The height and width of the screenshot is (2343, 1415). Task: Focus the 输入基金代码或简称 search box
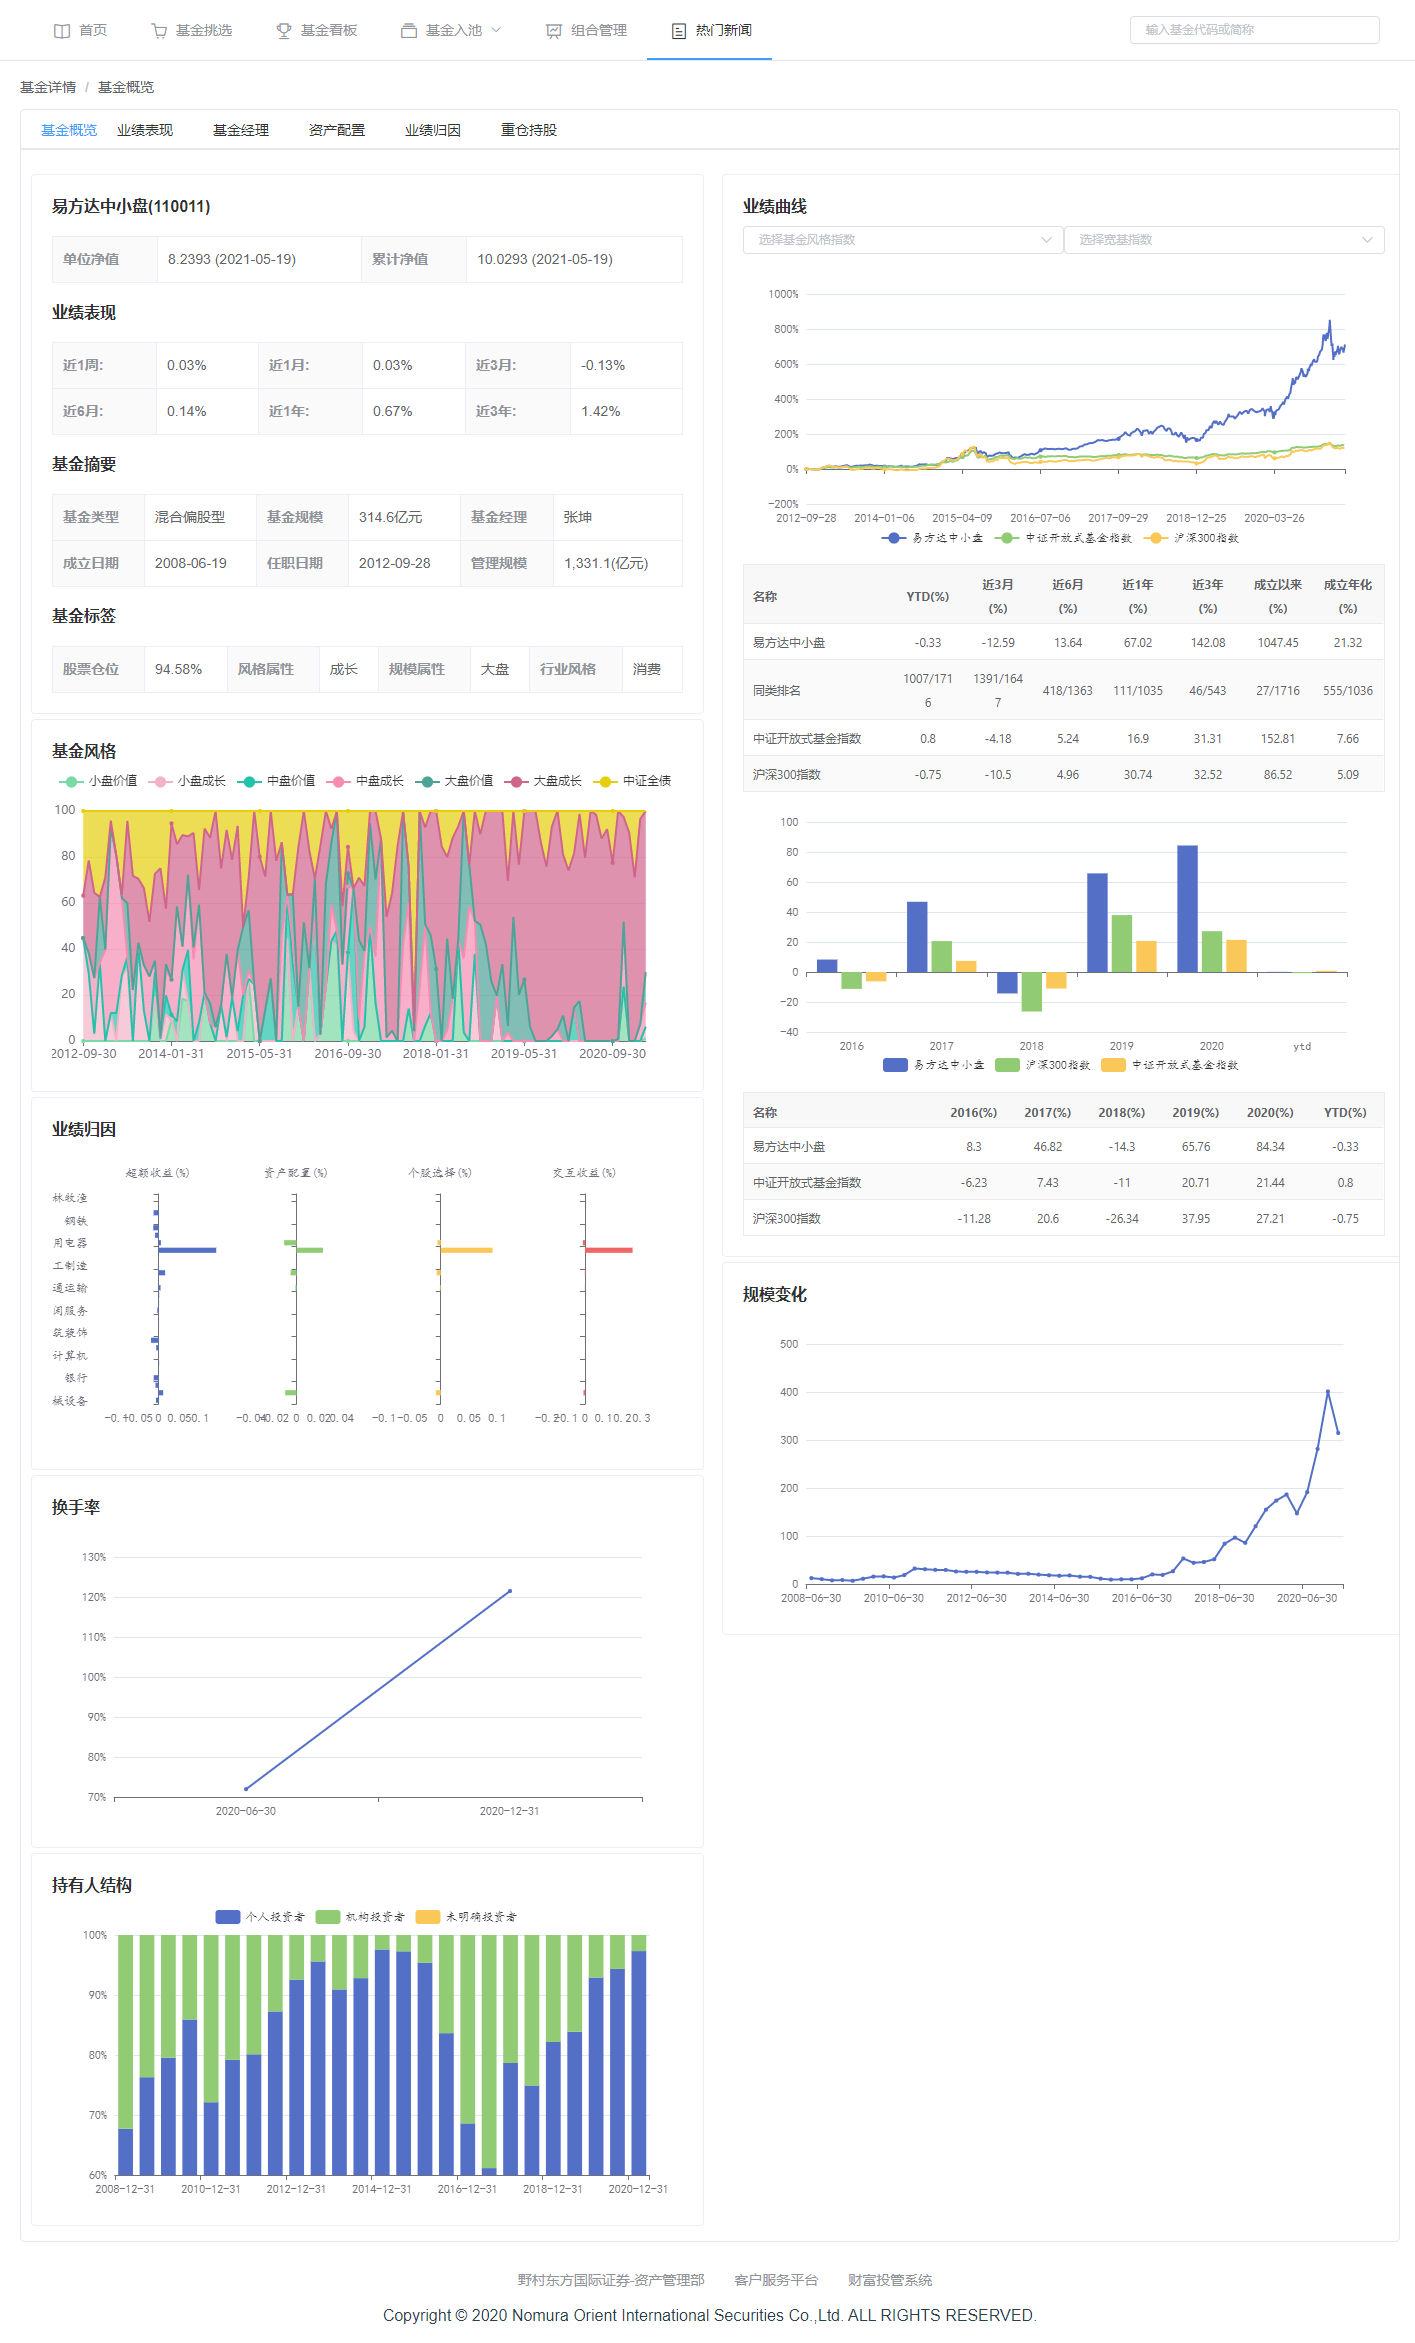click(x=1254, y=30)
